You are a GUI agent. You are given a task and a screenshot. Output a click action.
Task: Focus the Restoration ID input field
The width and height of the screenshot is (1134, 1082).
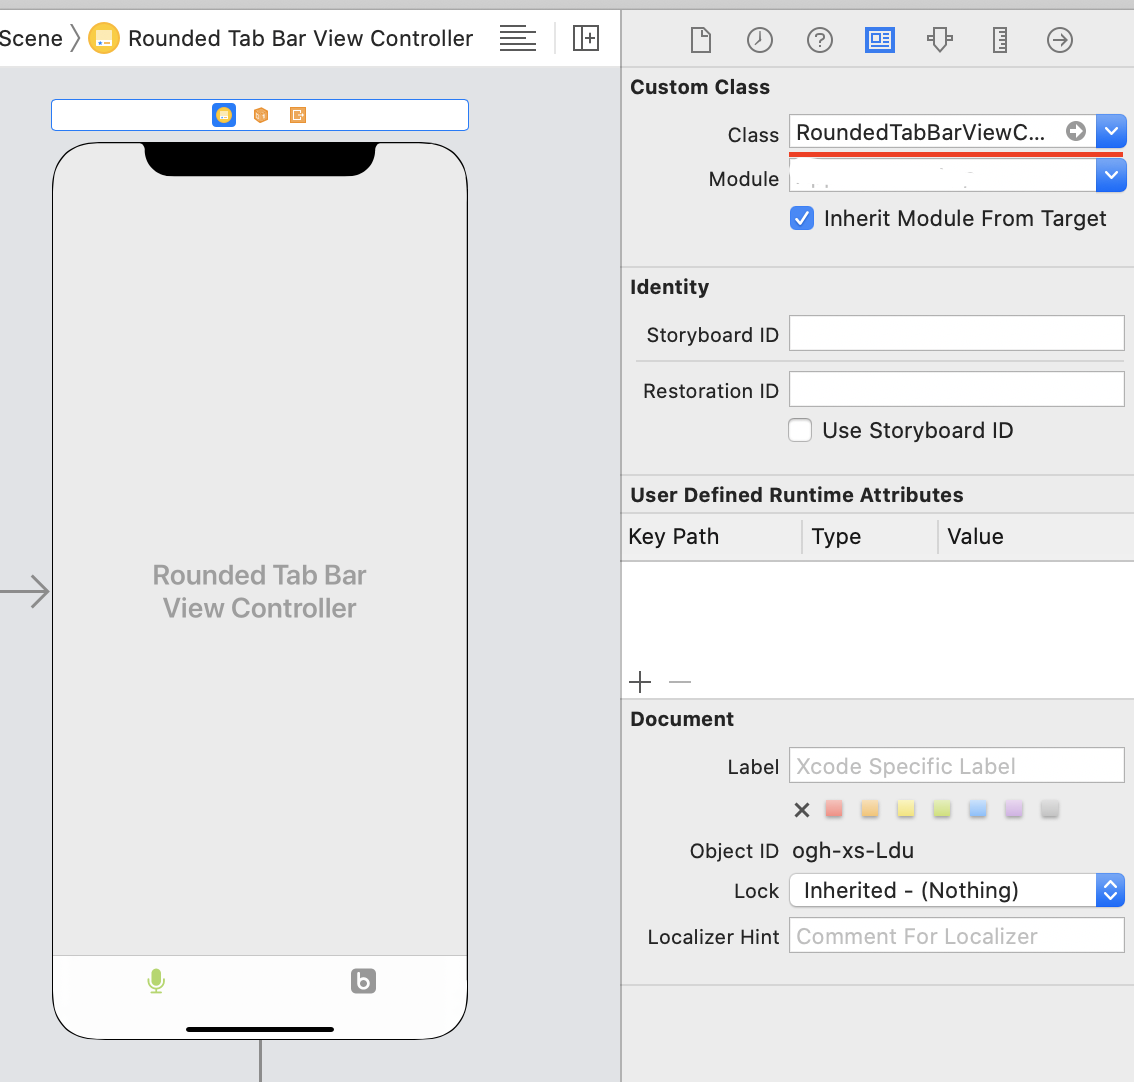pyautogui.click(x=957, y=390)
